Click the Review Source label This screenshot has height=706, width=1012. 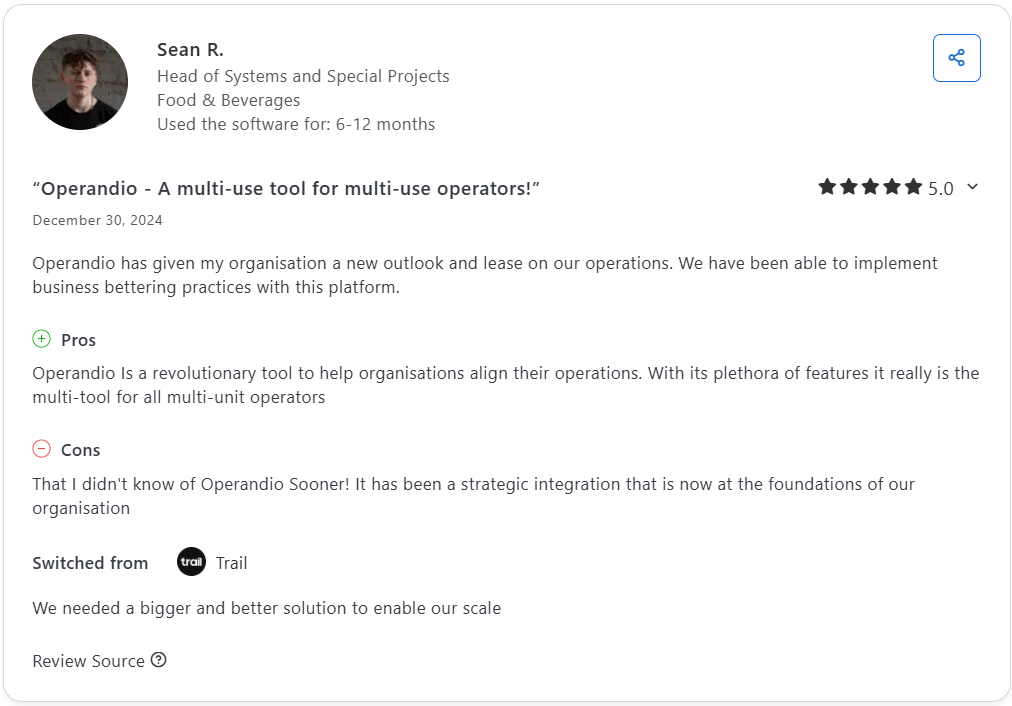click(88, 661)
